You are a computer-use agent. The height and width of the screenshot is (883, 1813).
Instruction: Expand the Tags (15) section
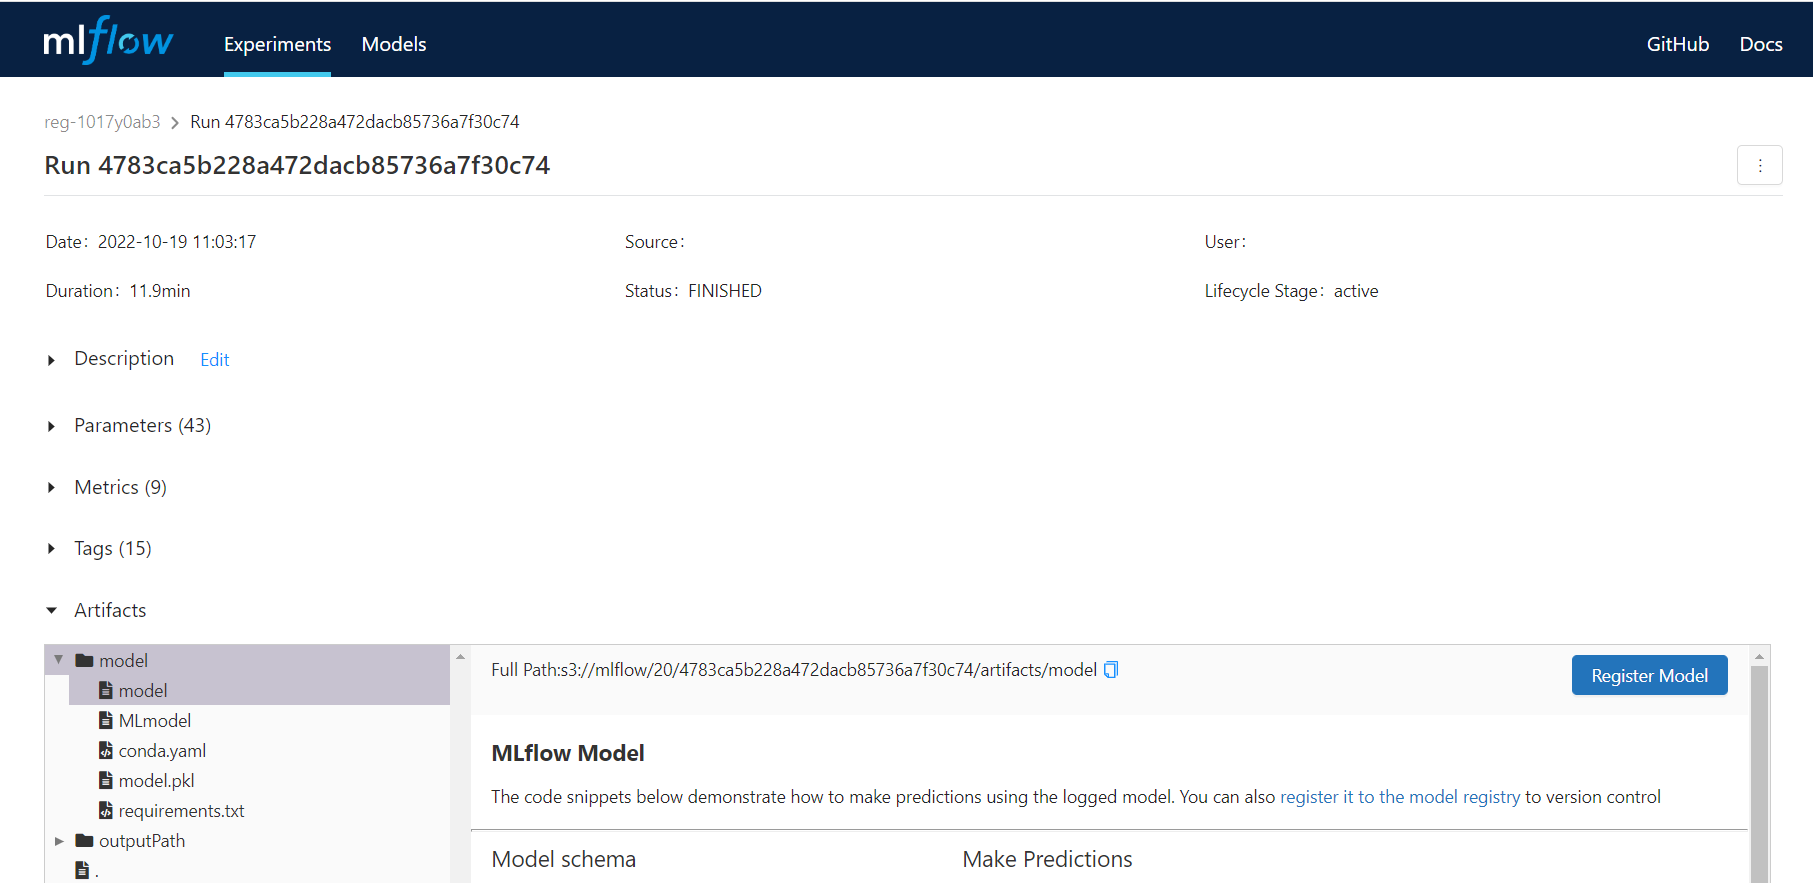[52, 549]
